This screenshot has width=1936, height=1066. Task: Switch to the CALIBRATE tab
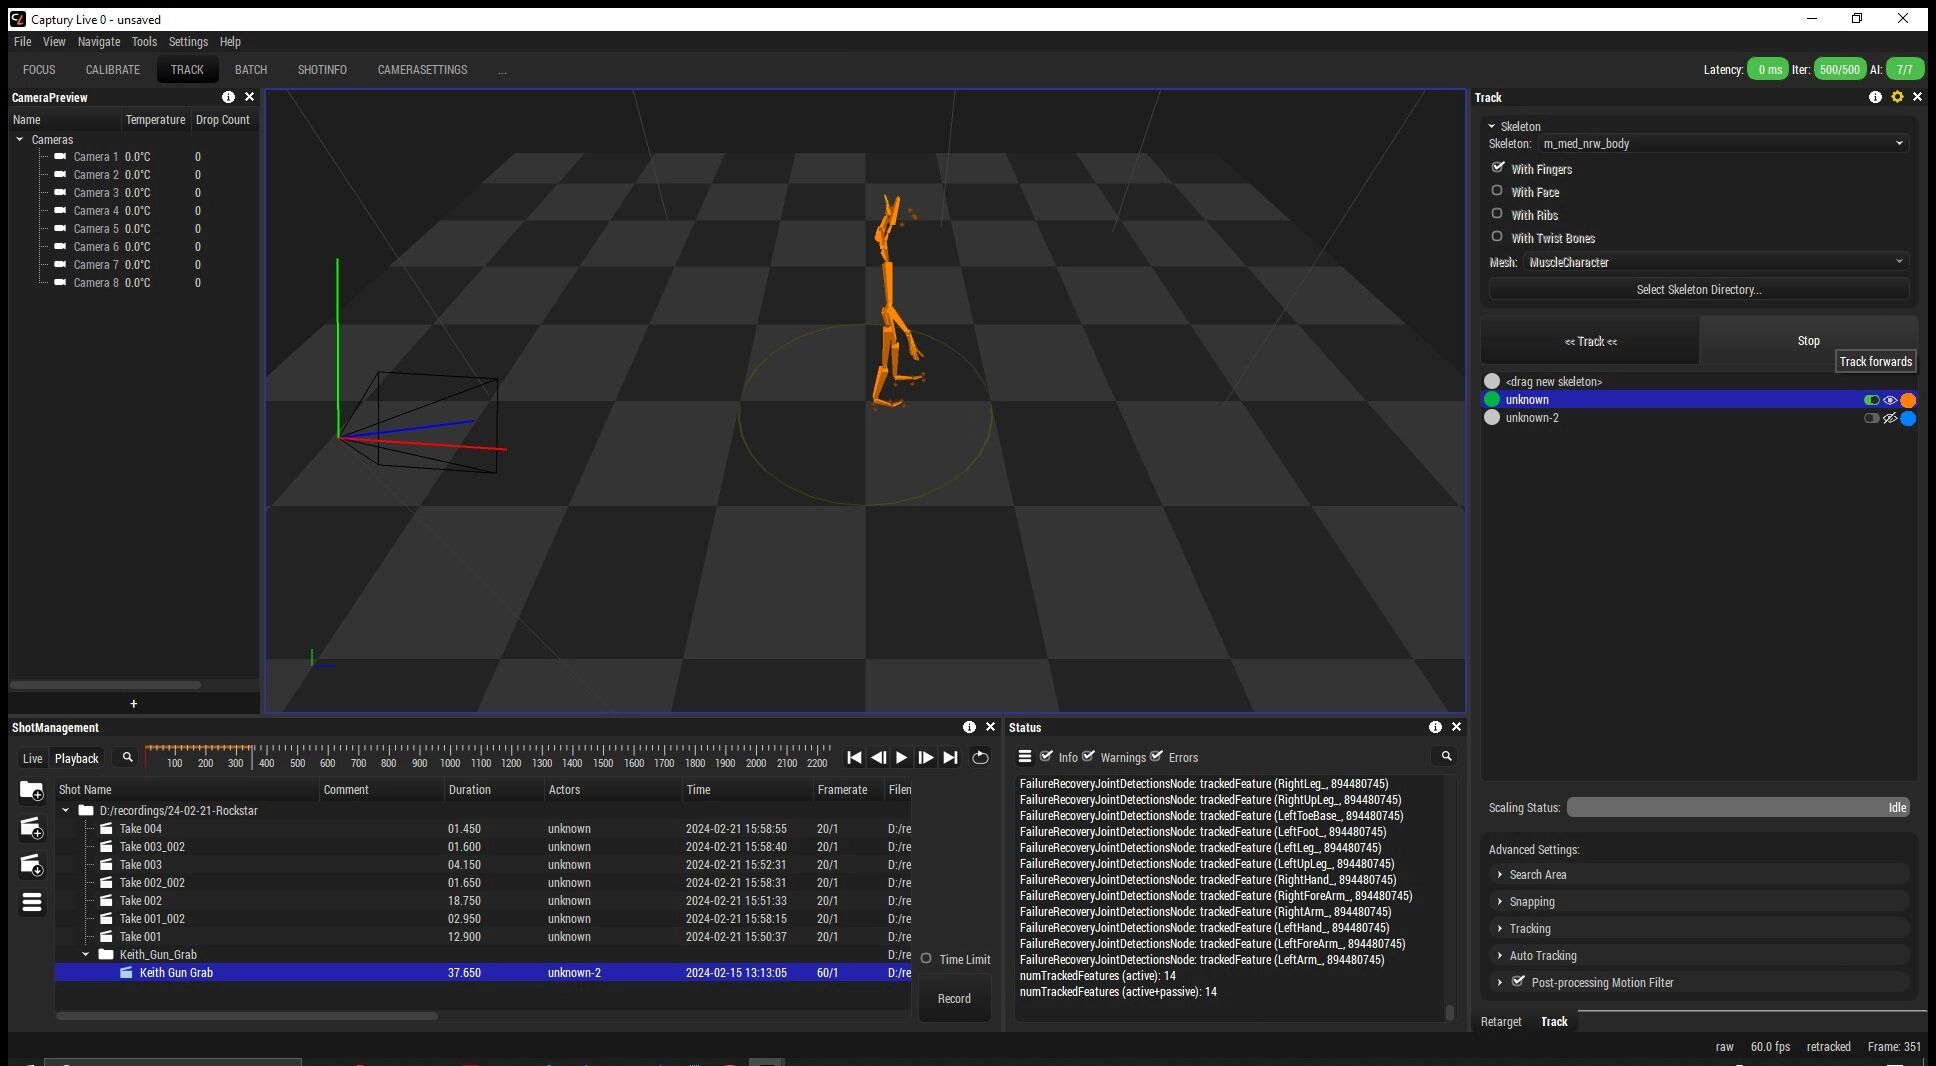point(112,70)
